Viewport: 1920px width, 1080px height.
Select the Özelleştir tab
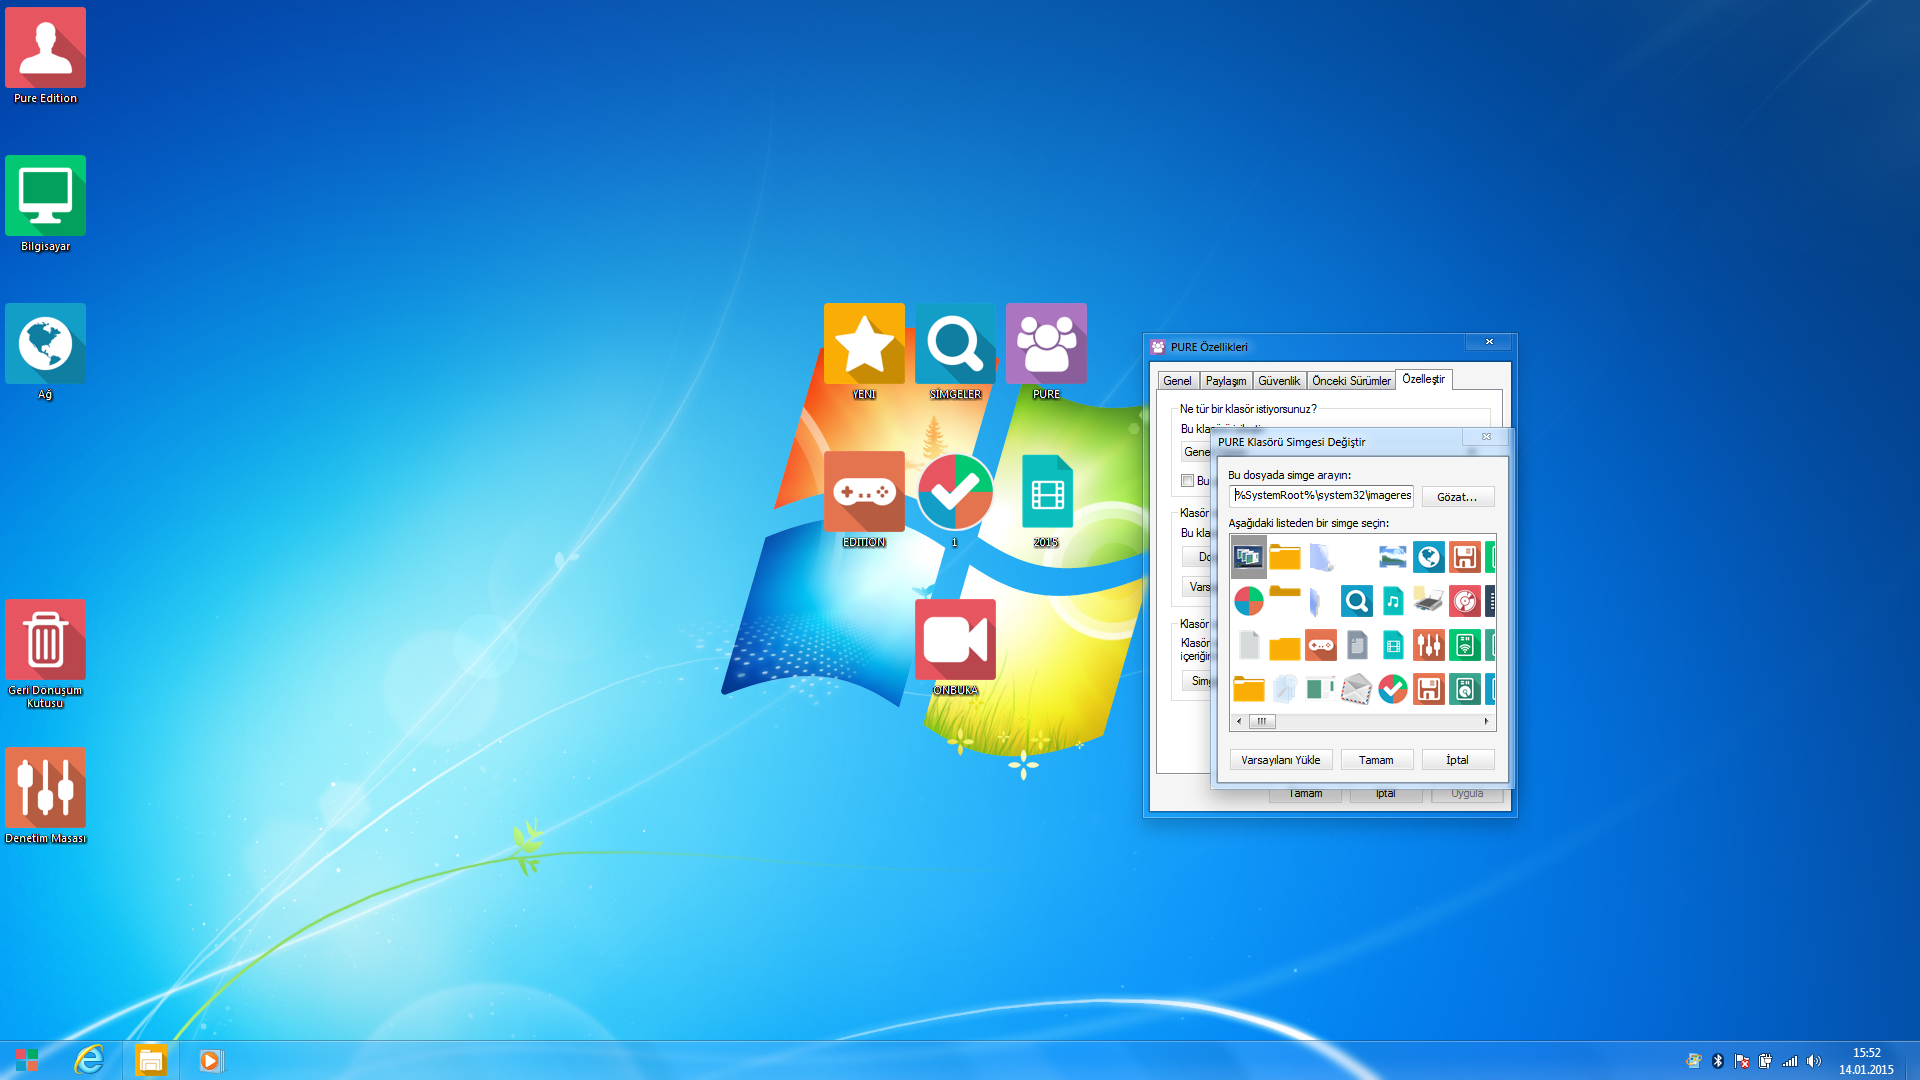[x=1423, y=379]
